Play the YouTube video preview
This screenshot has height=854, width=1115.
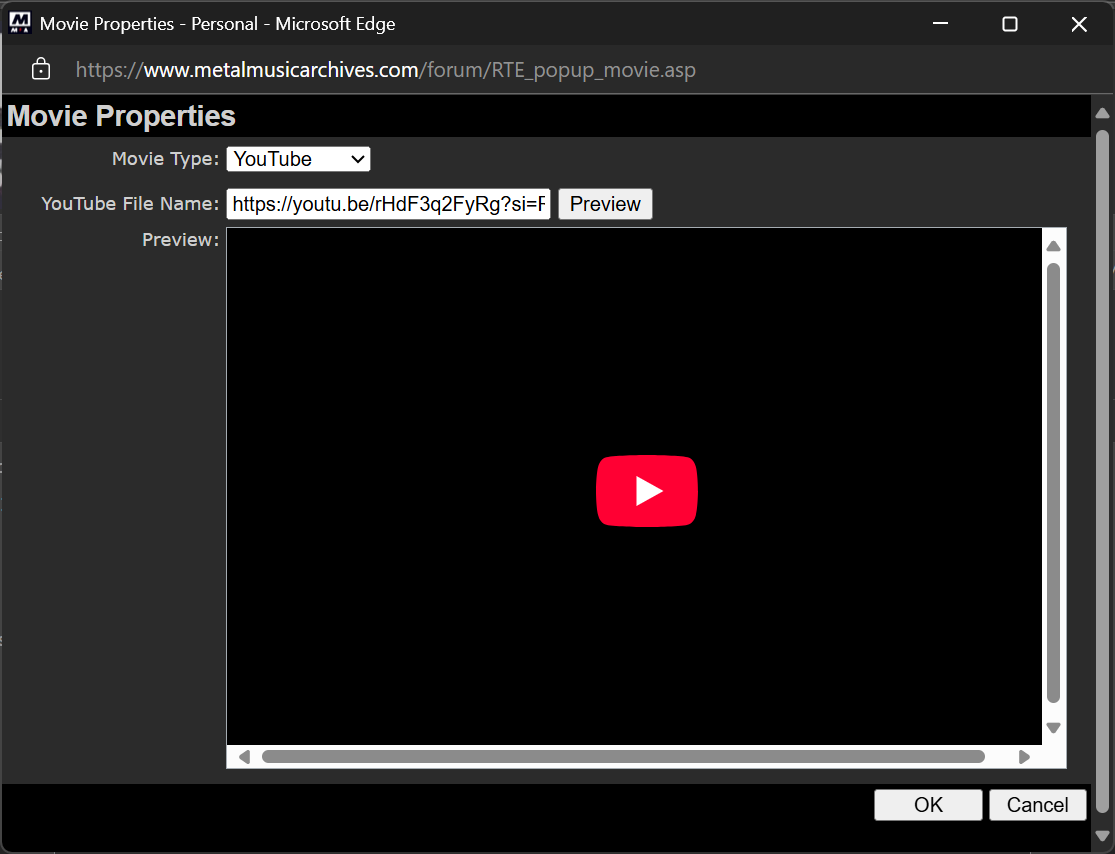pos(646,491)
